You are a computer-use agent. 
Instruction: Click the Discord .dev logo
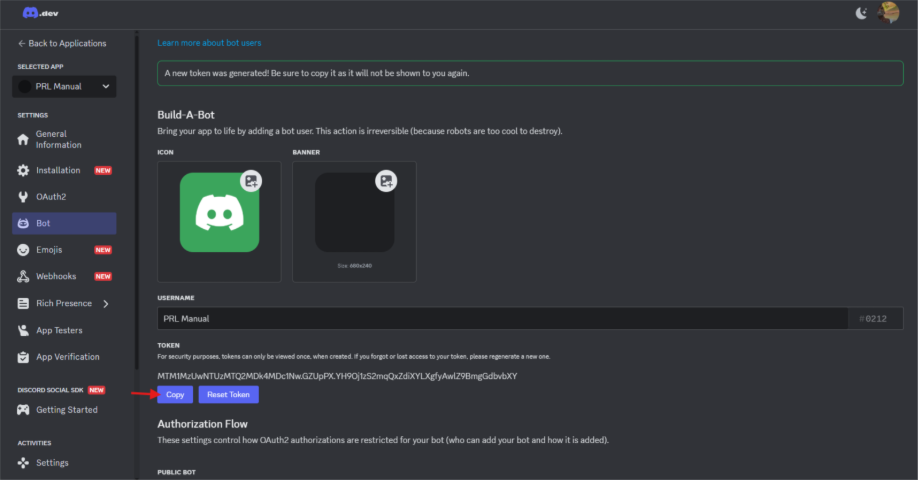point(40,13)
